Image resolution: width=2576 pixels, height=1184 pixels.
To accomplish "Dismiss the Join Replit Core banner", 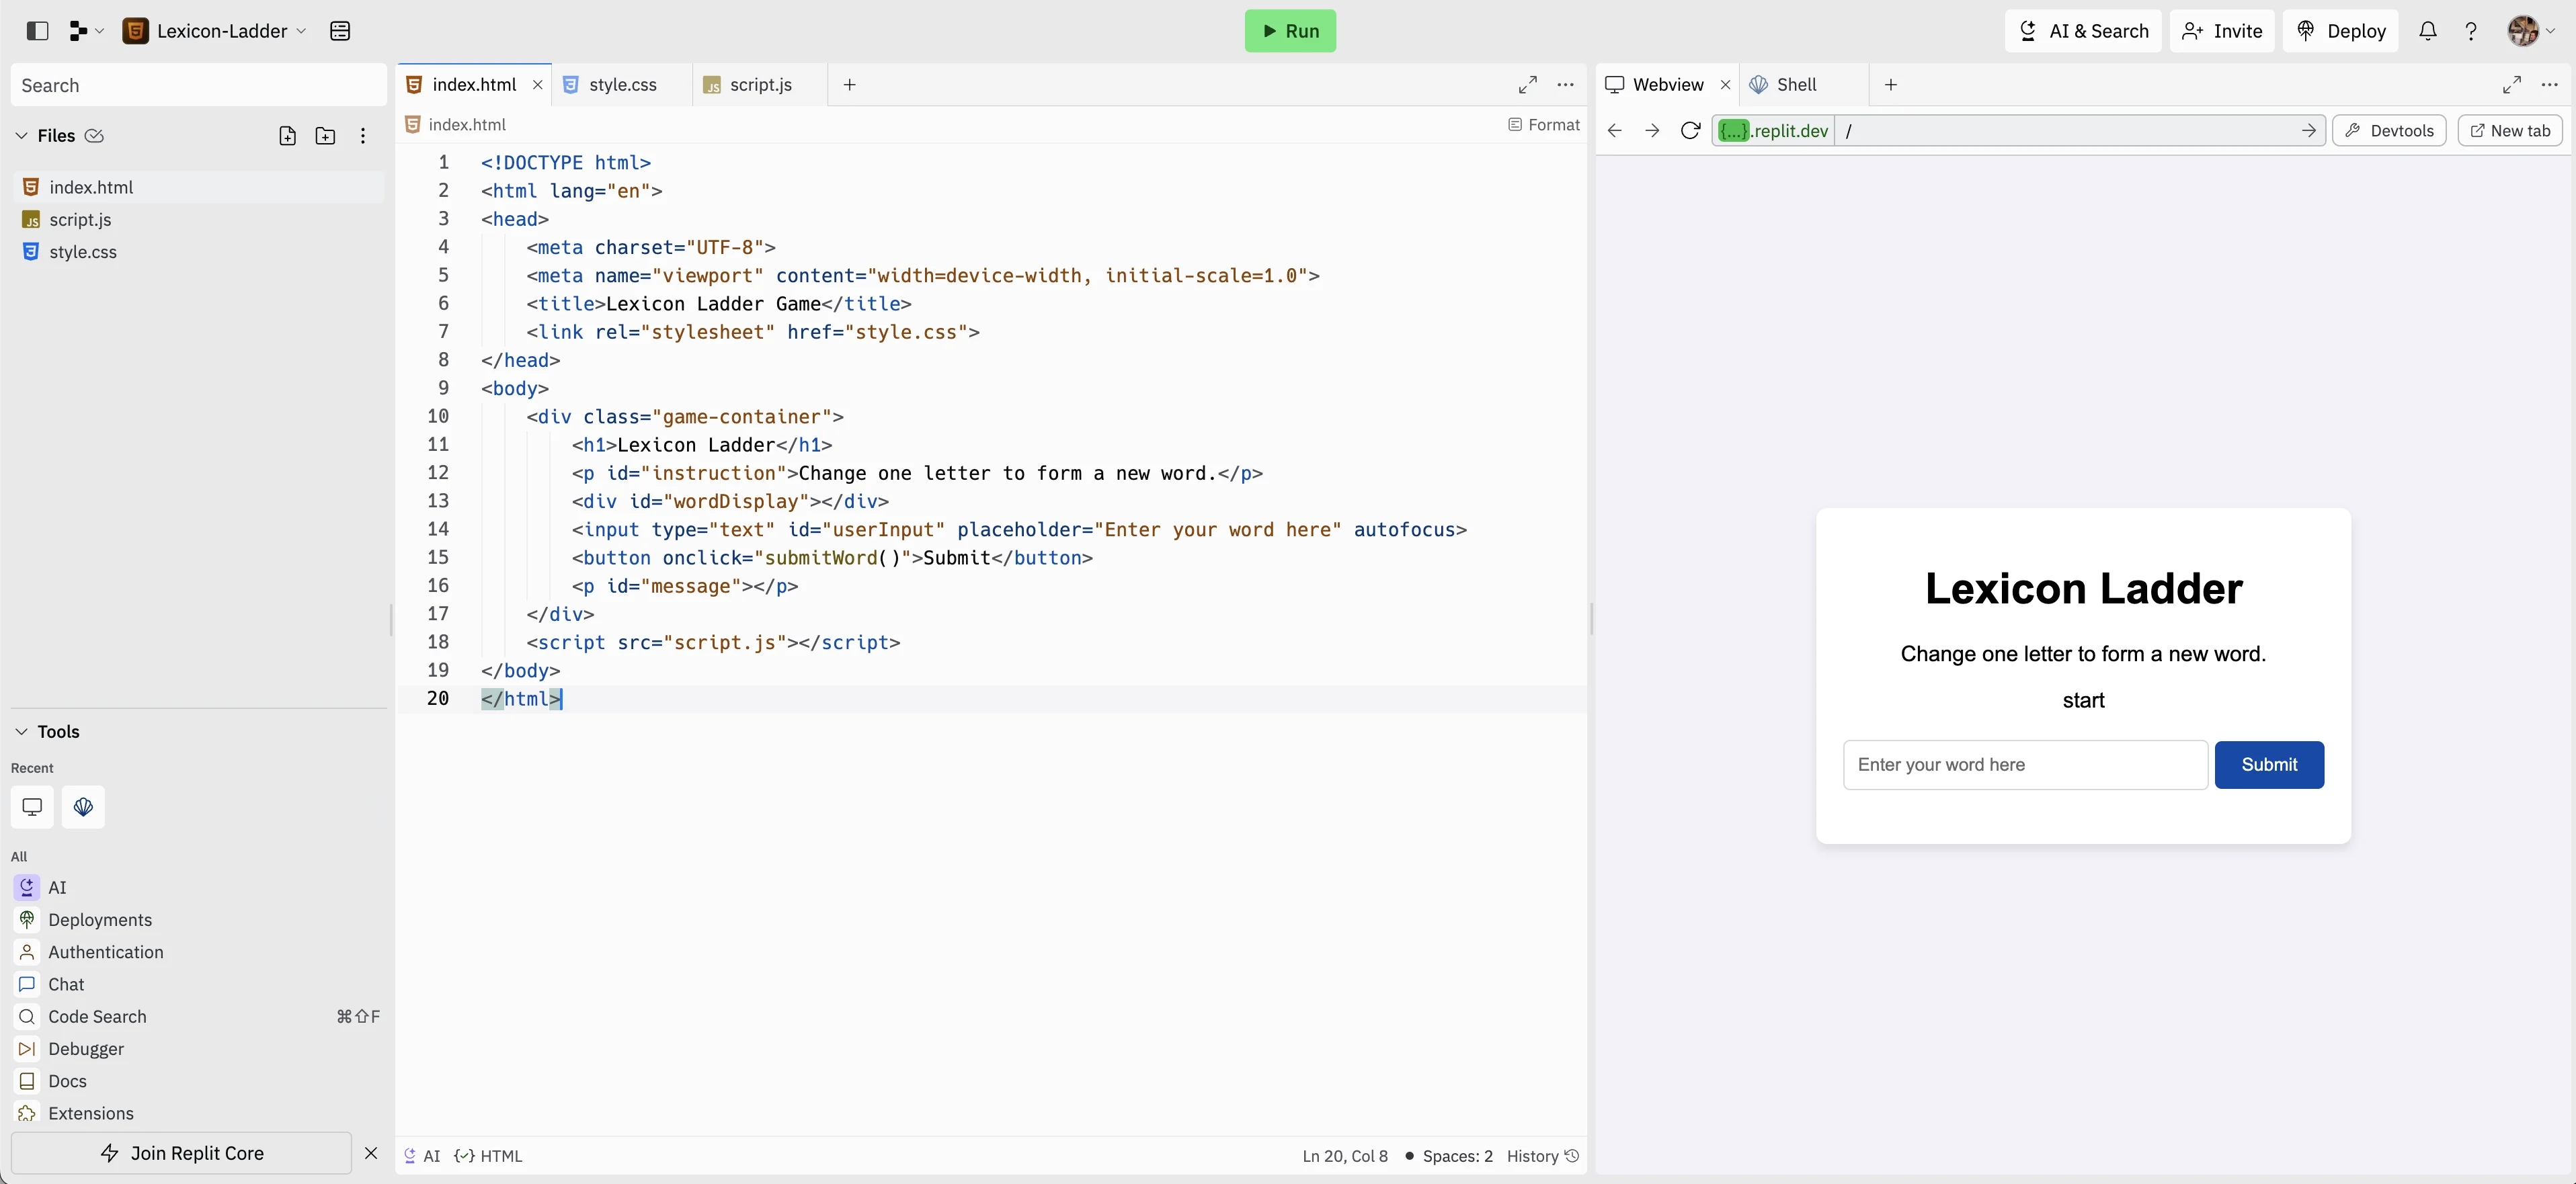I will (371, 1153).
